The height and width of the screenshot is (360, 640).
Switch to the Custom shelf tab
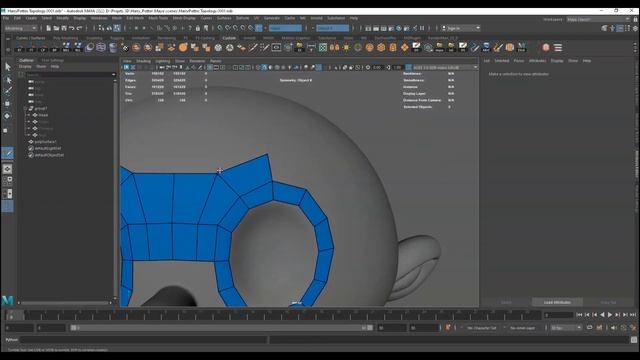pyautogui.click(x=229, y=38)
